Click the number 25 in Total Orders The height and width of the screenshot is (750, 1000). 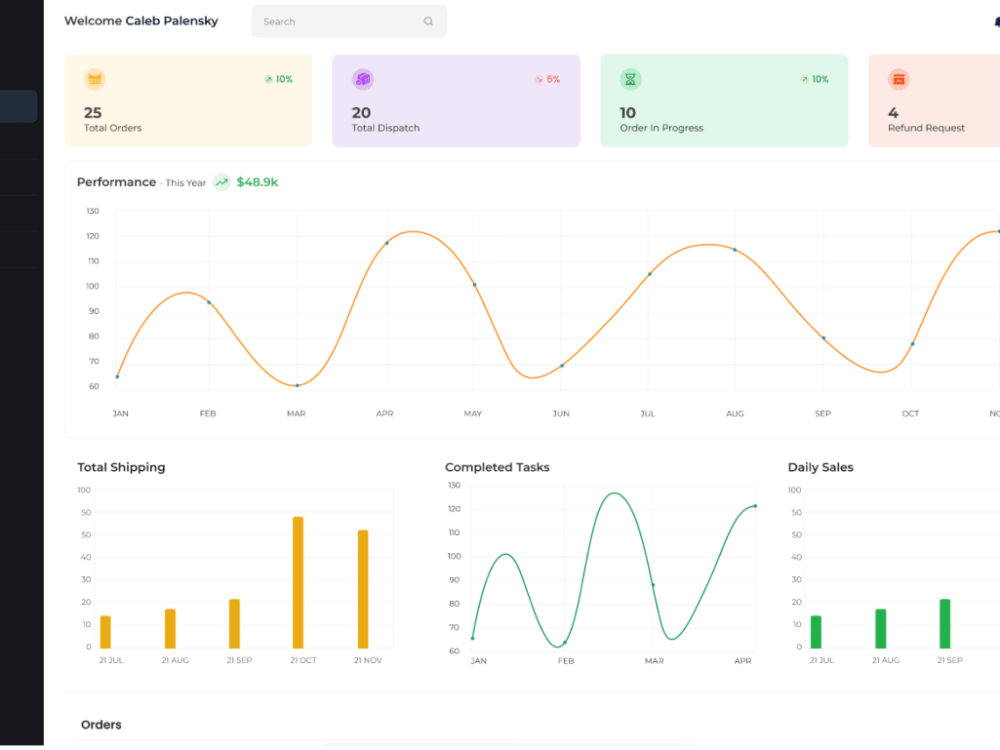tap(93, 113)
